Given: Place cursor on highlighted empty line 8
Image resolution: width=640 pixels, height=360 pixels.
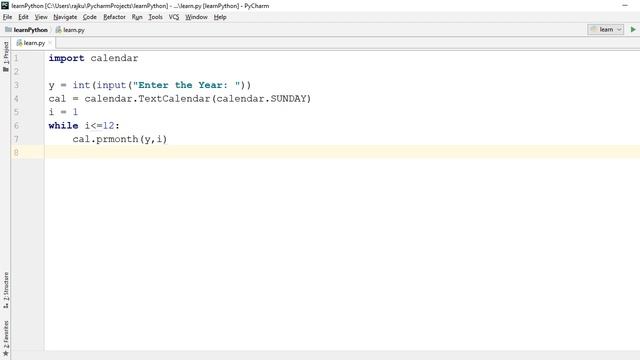Looking at the screenshot, I should pos(342,152).
